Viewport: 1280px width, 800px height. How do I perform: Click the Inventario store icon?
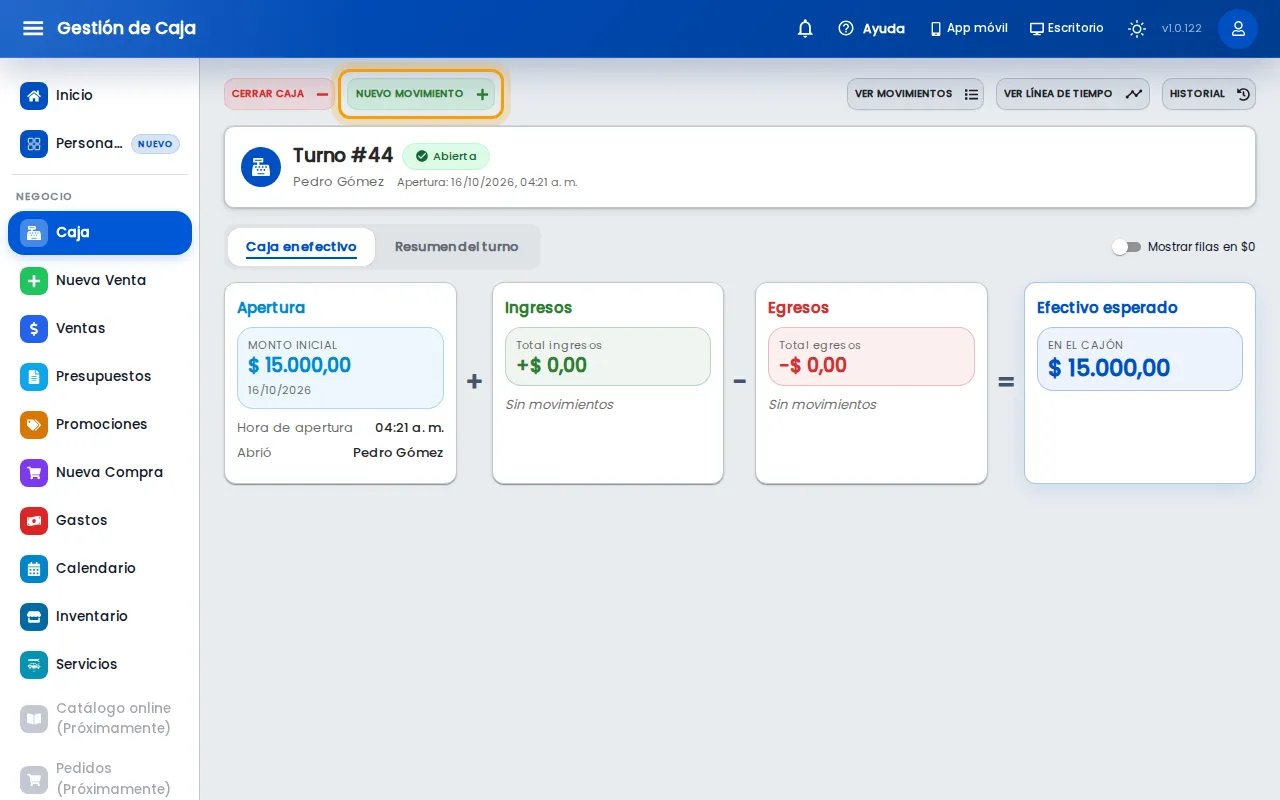pos(34,617)
